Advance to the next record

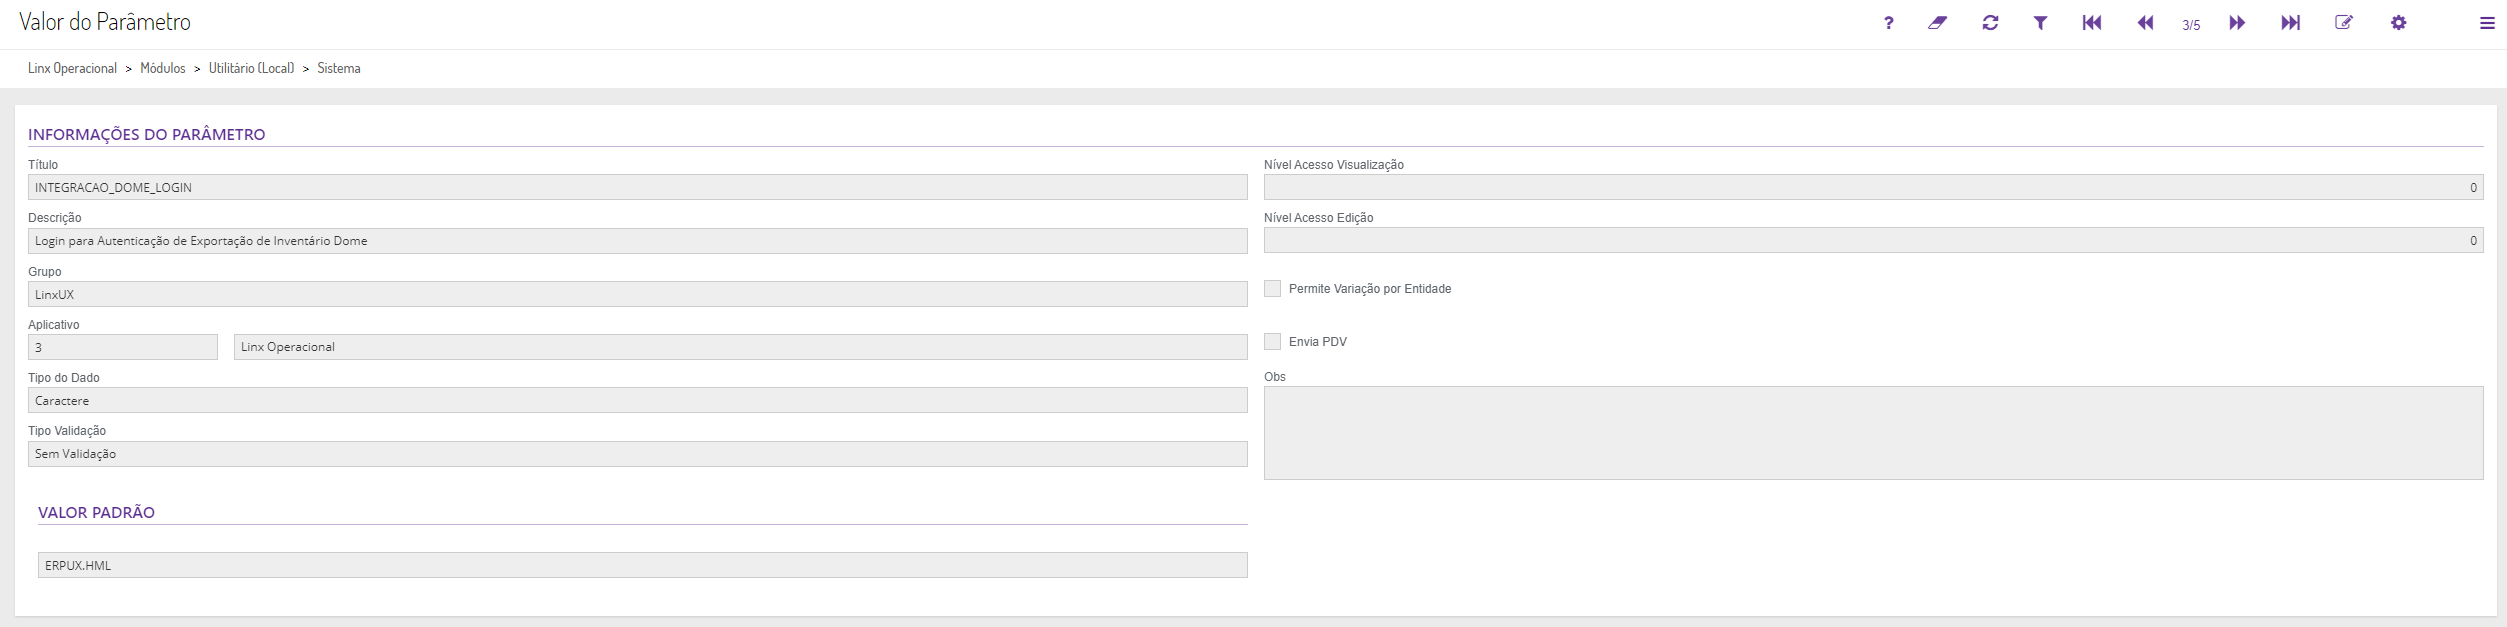tap(2237, 23)
